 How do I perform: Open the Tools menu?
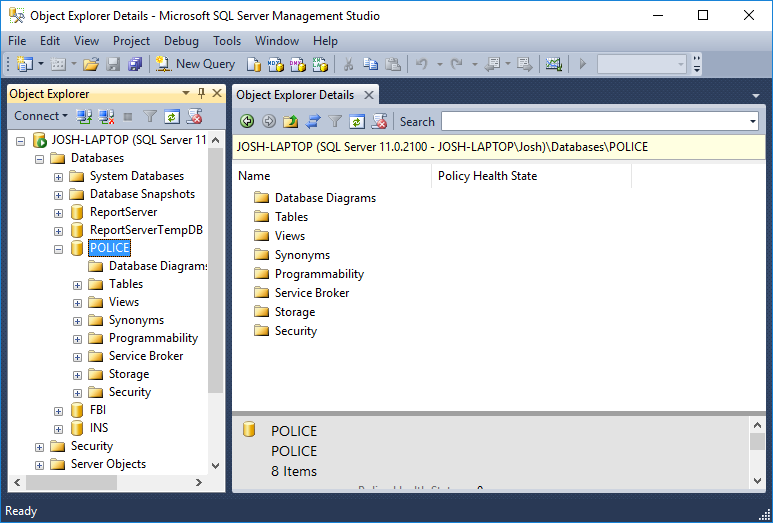pyautogui.click(x=227, y=41)
